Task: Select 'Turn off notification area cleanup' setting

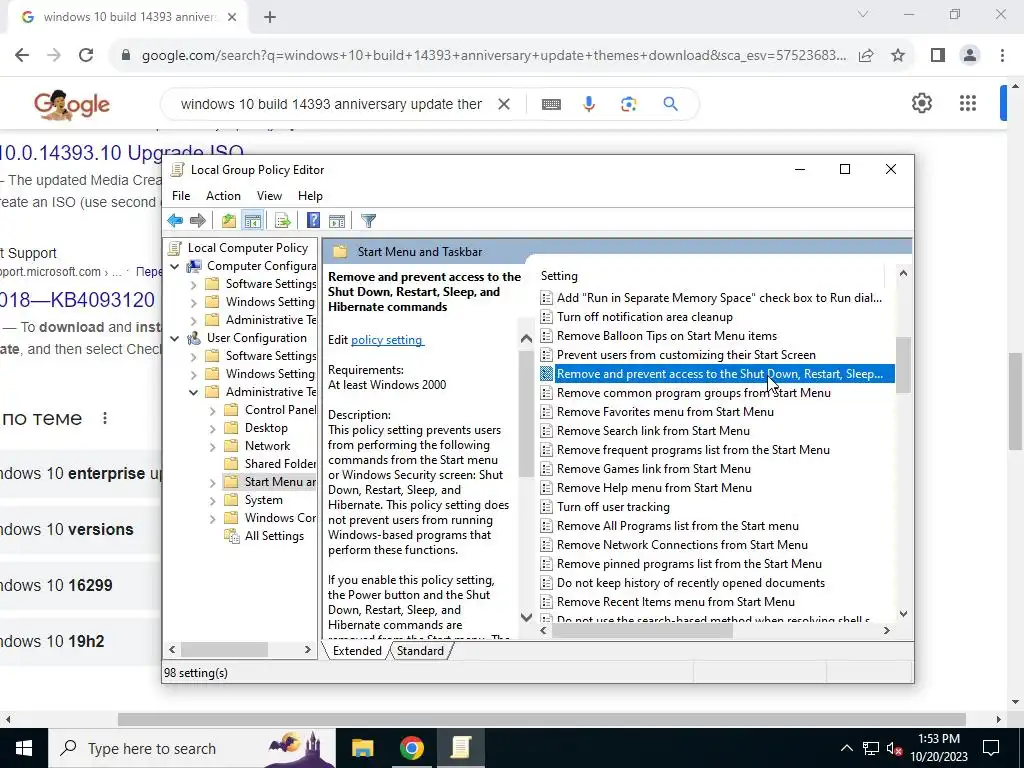Action: [x=645, y=317]
